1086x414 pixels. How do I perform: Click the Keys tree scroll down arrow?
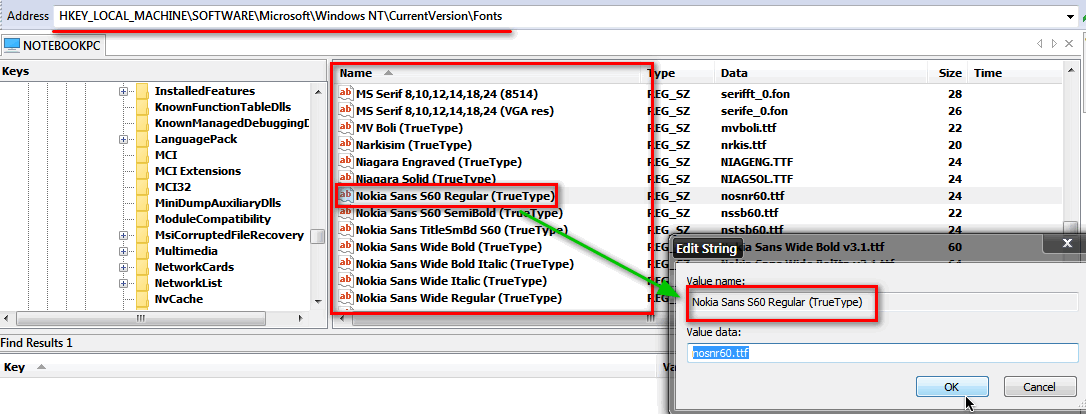[x=318, y=302]
